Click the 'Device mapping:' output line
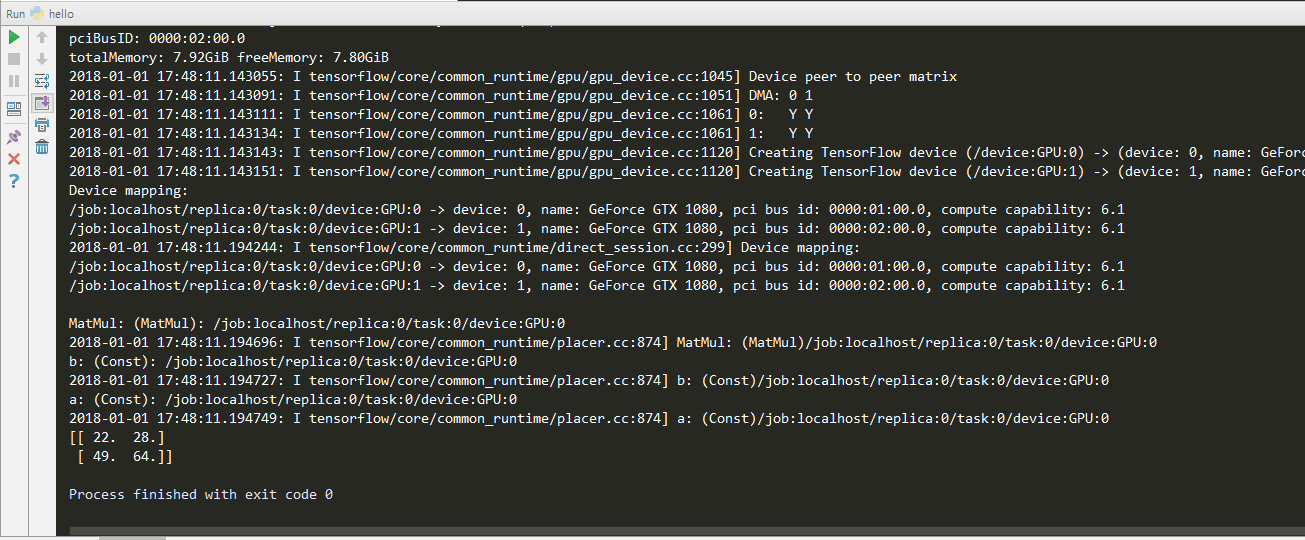Image resolution: width=1305 pixels, height=540 pixels. [128, 190]
